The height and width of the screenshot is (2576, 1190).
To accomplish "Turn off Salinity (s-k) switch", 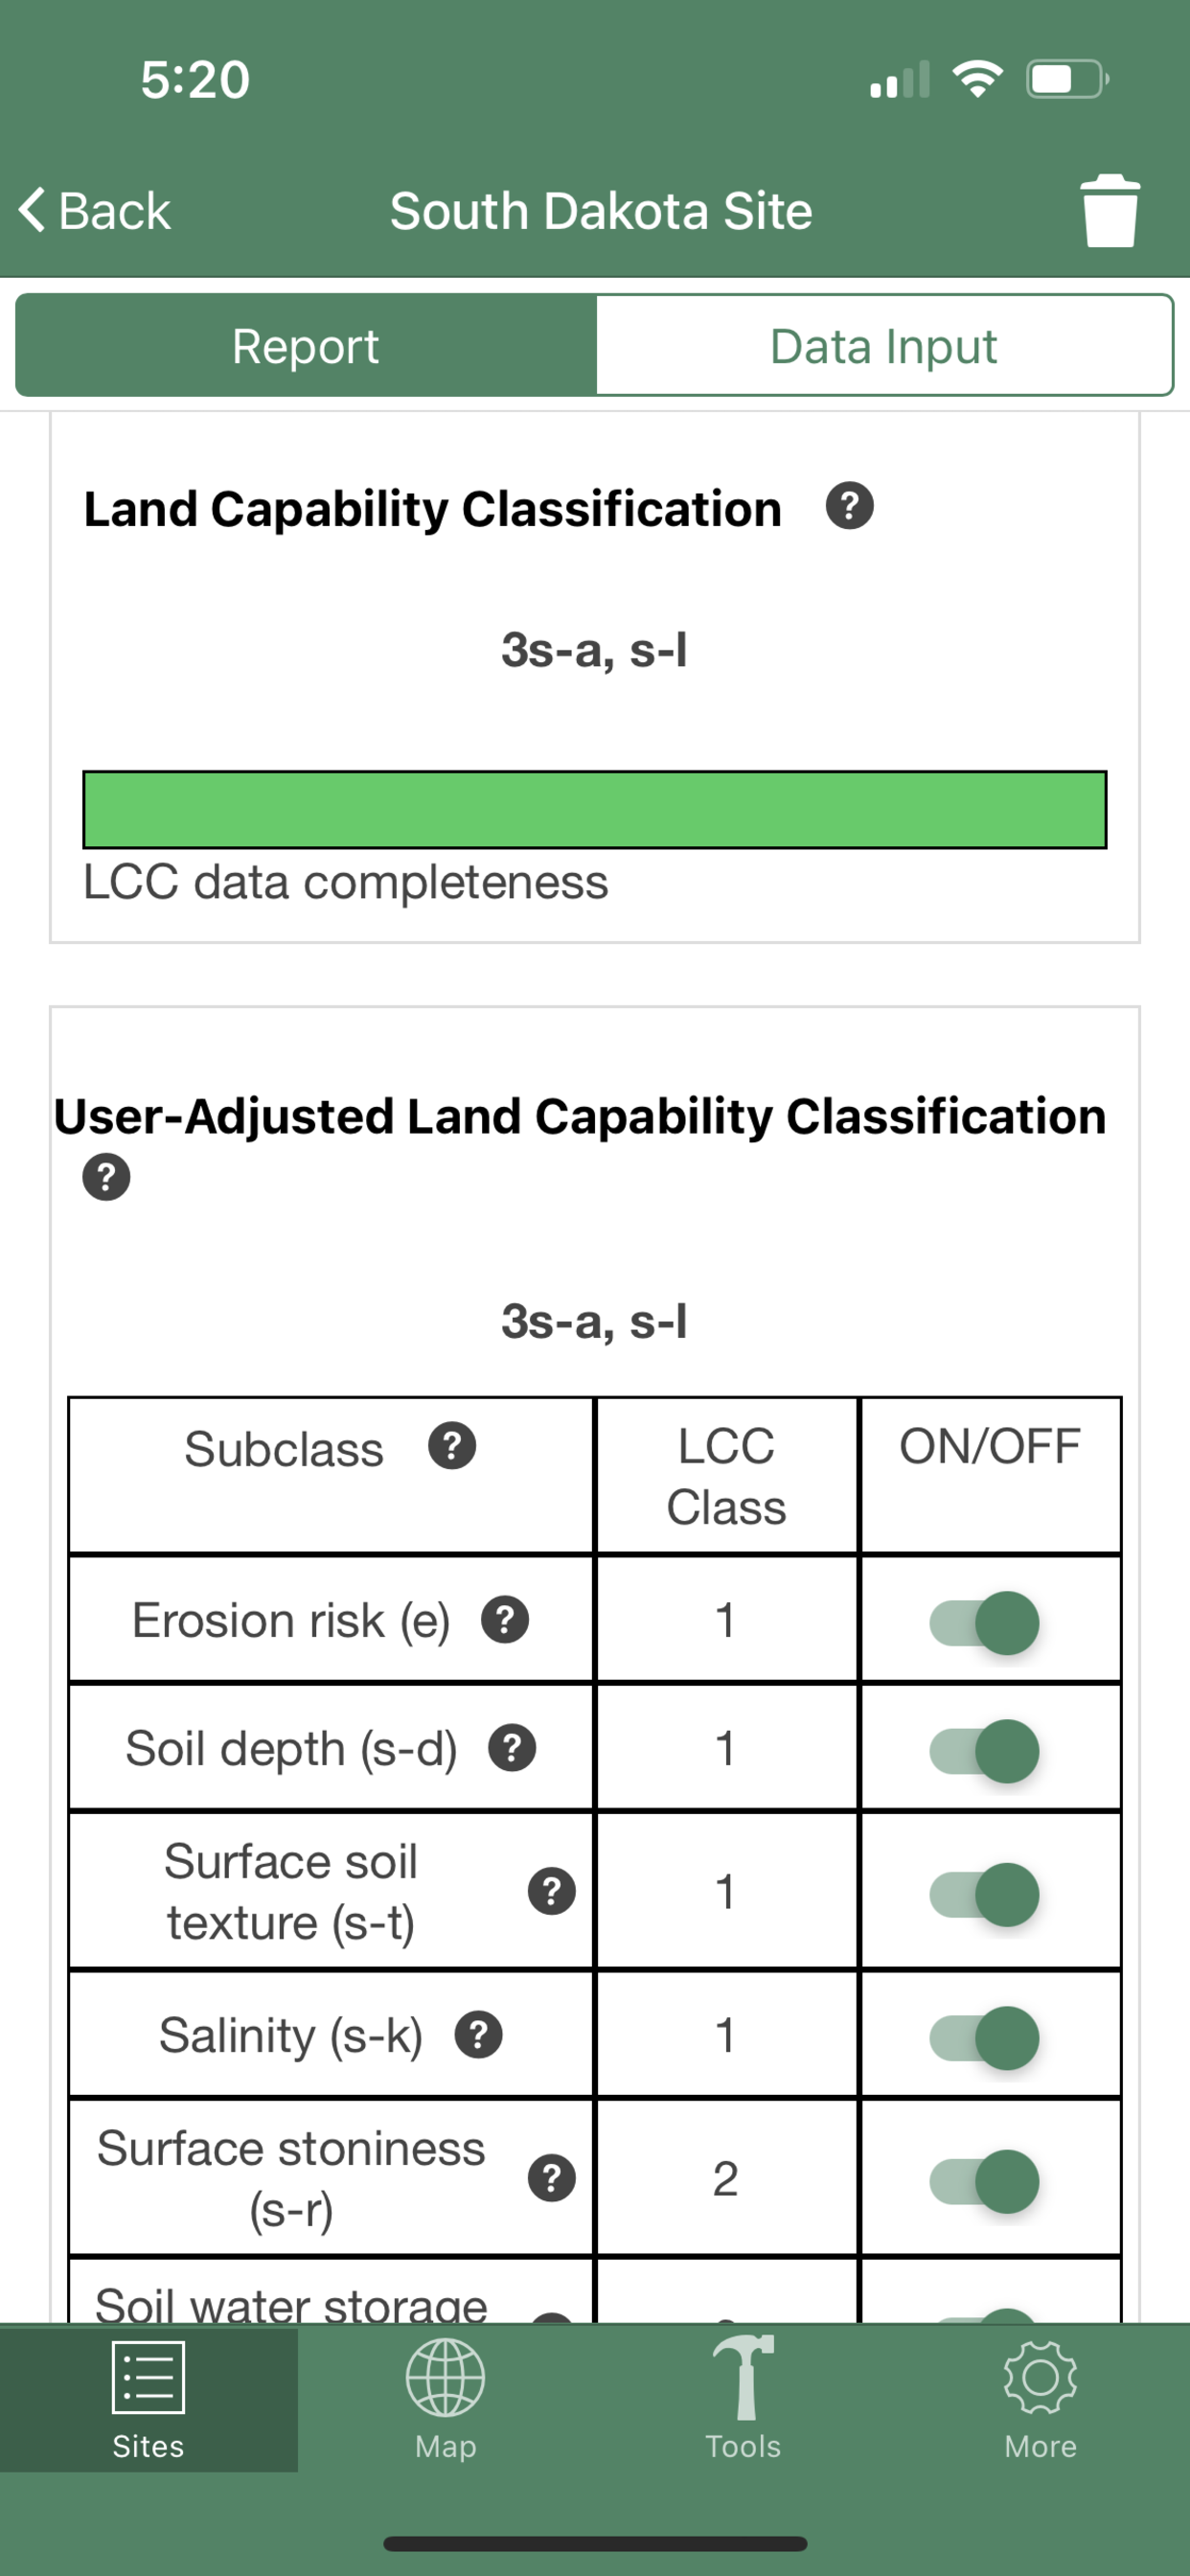I will 984,2038.
